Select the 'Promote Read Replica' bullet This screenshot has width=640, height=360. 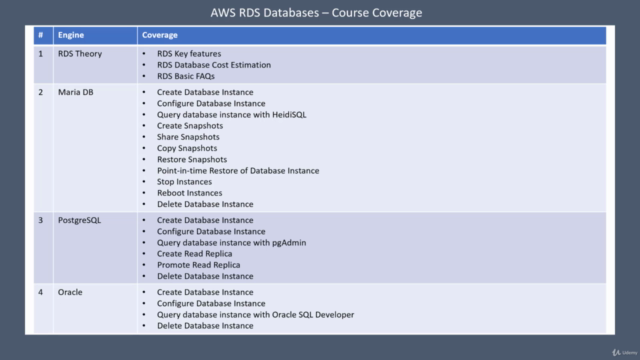[x=198, y=265]
